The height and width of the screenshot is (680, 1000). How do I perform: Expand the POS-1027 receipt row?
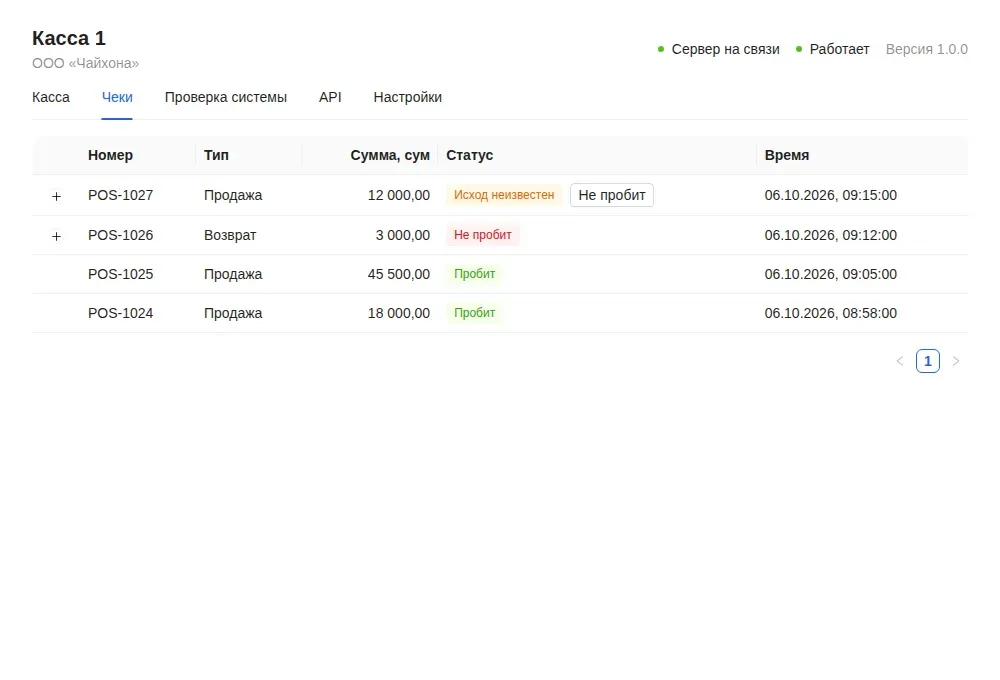pos(56,196)
